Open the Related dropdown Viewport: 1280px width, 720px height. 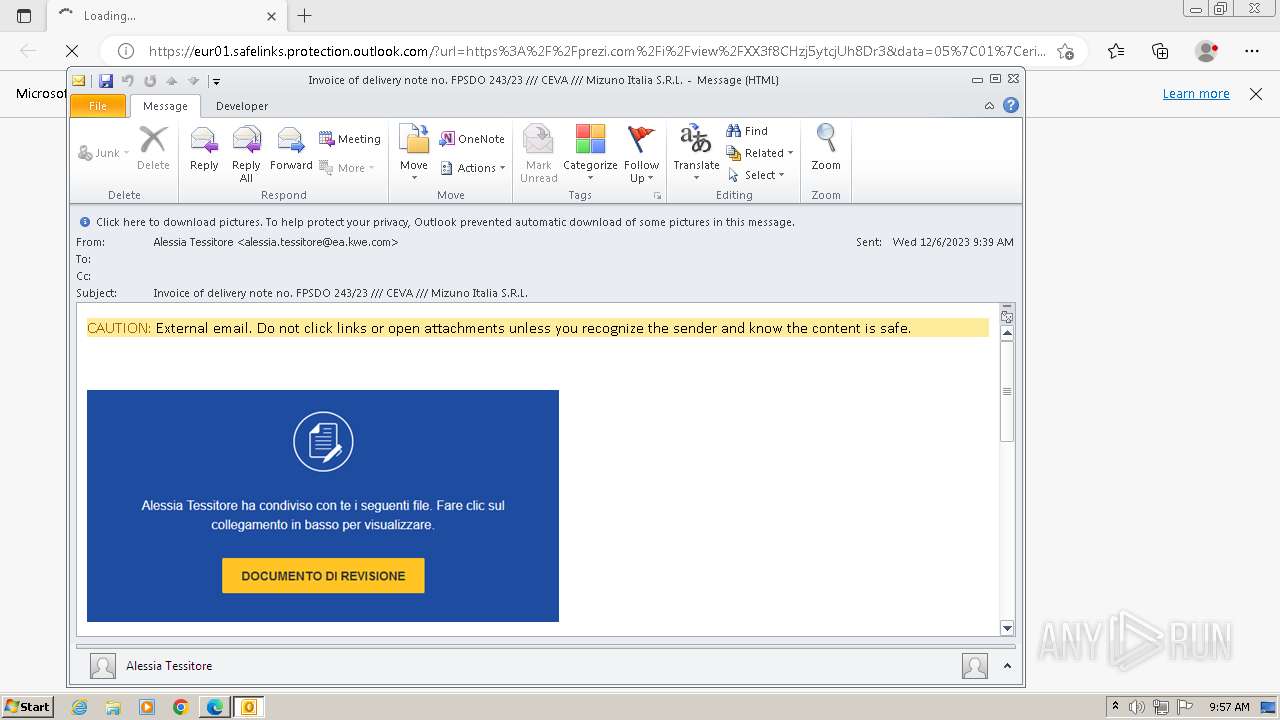(x=760, y=153)
